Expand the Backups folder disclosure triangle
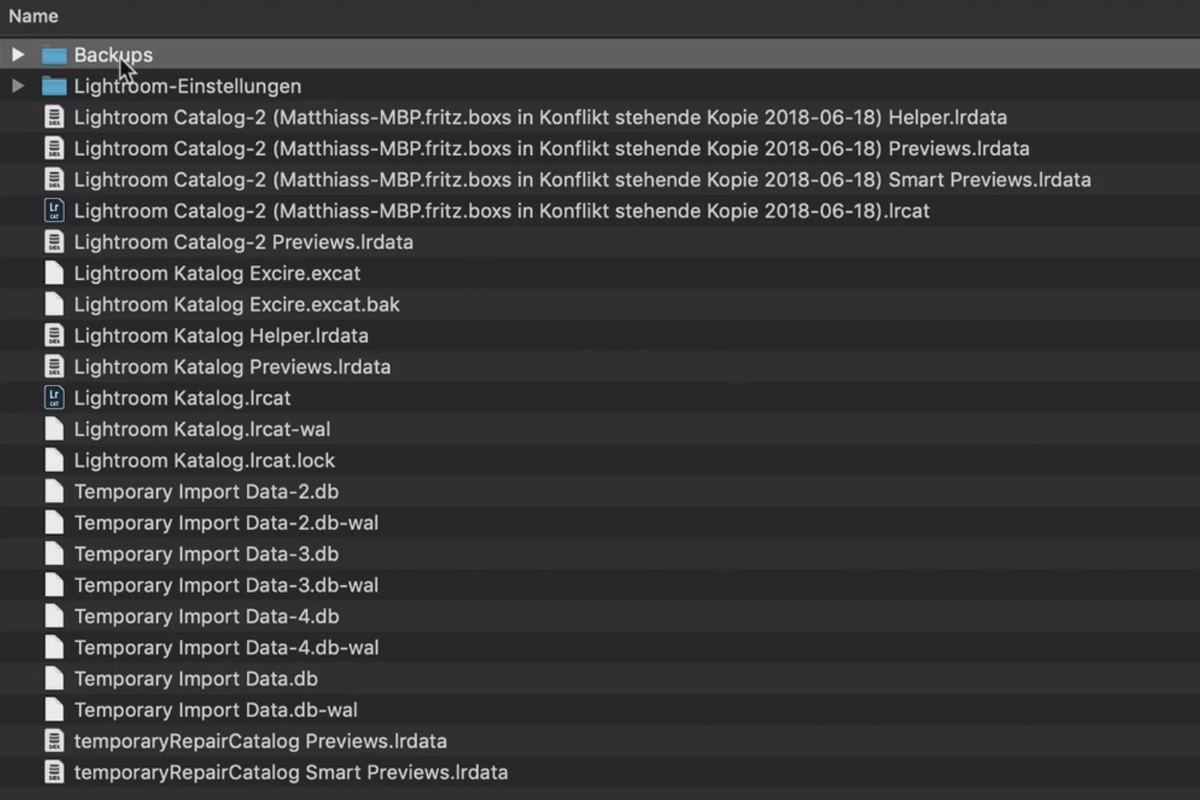 coord(17,55)
